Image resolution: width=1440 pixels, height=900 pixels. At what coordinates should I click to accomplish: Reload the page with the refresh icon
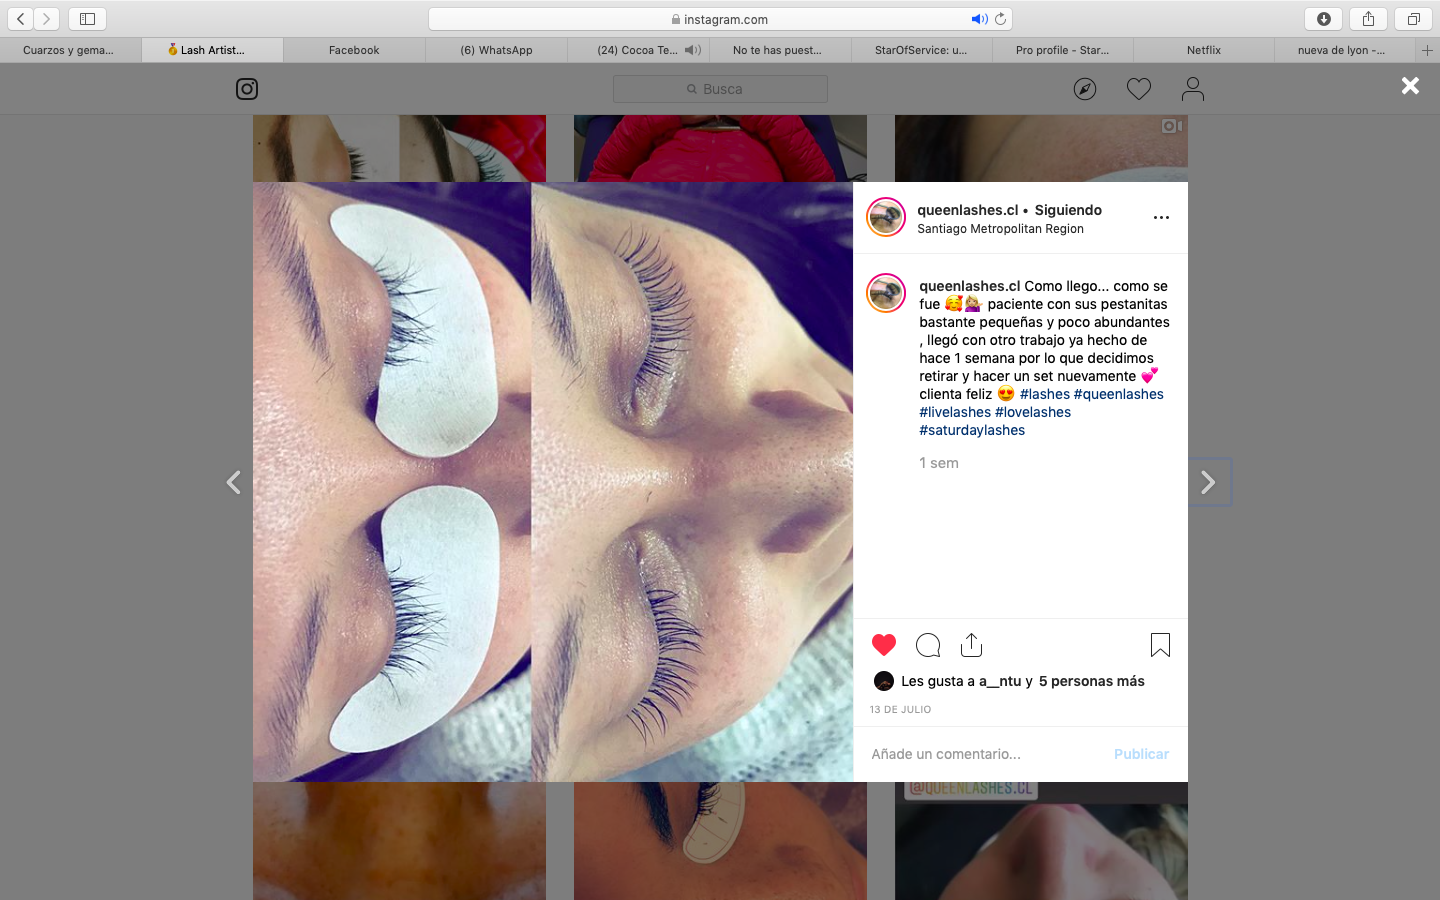pos(1000,19)
